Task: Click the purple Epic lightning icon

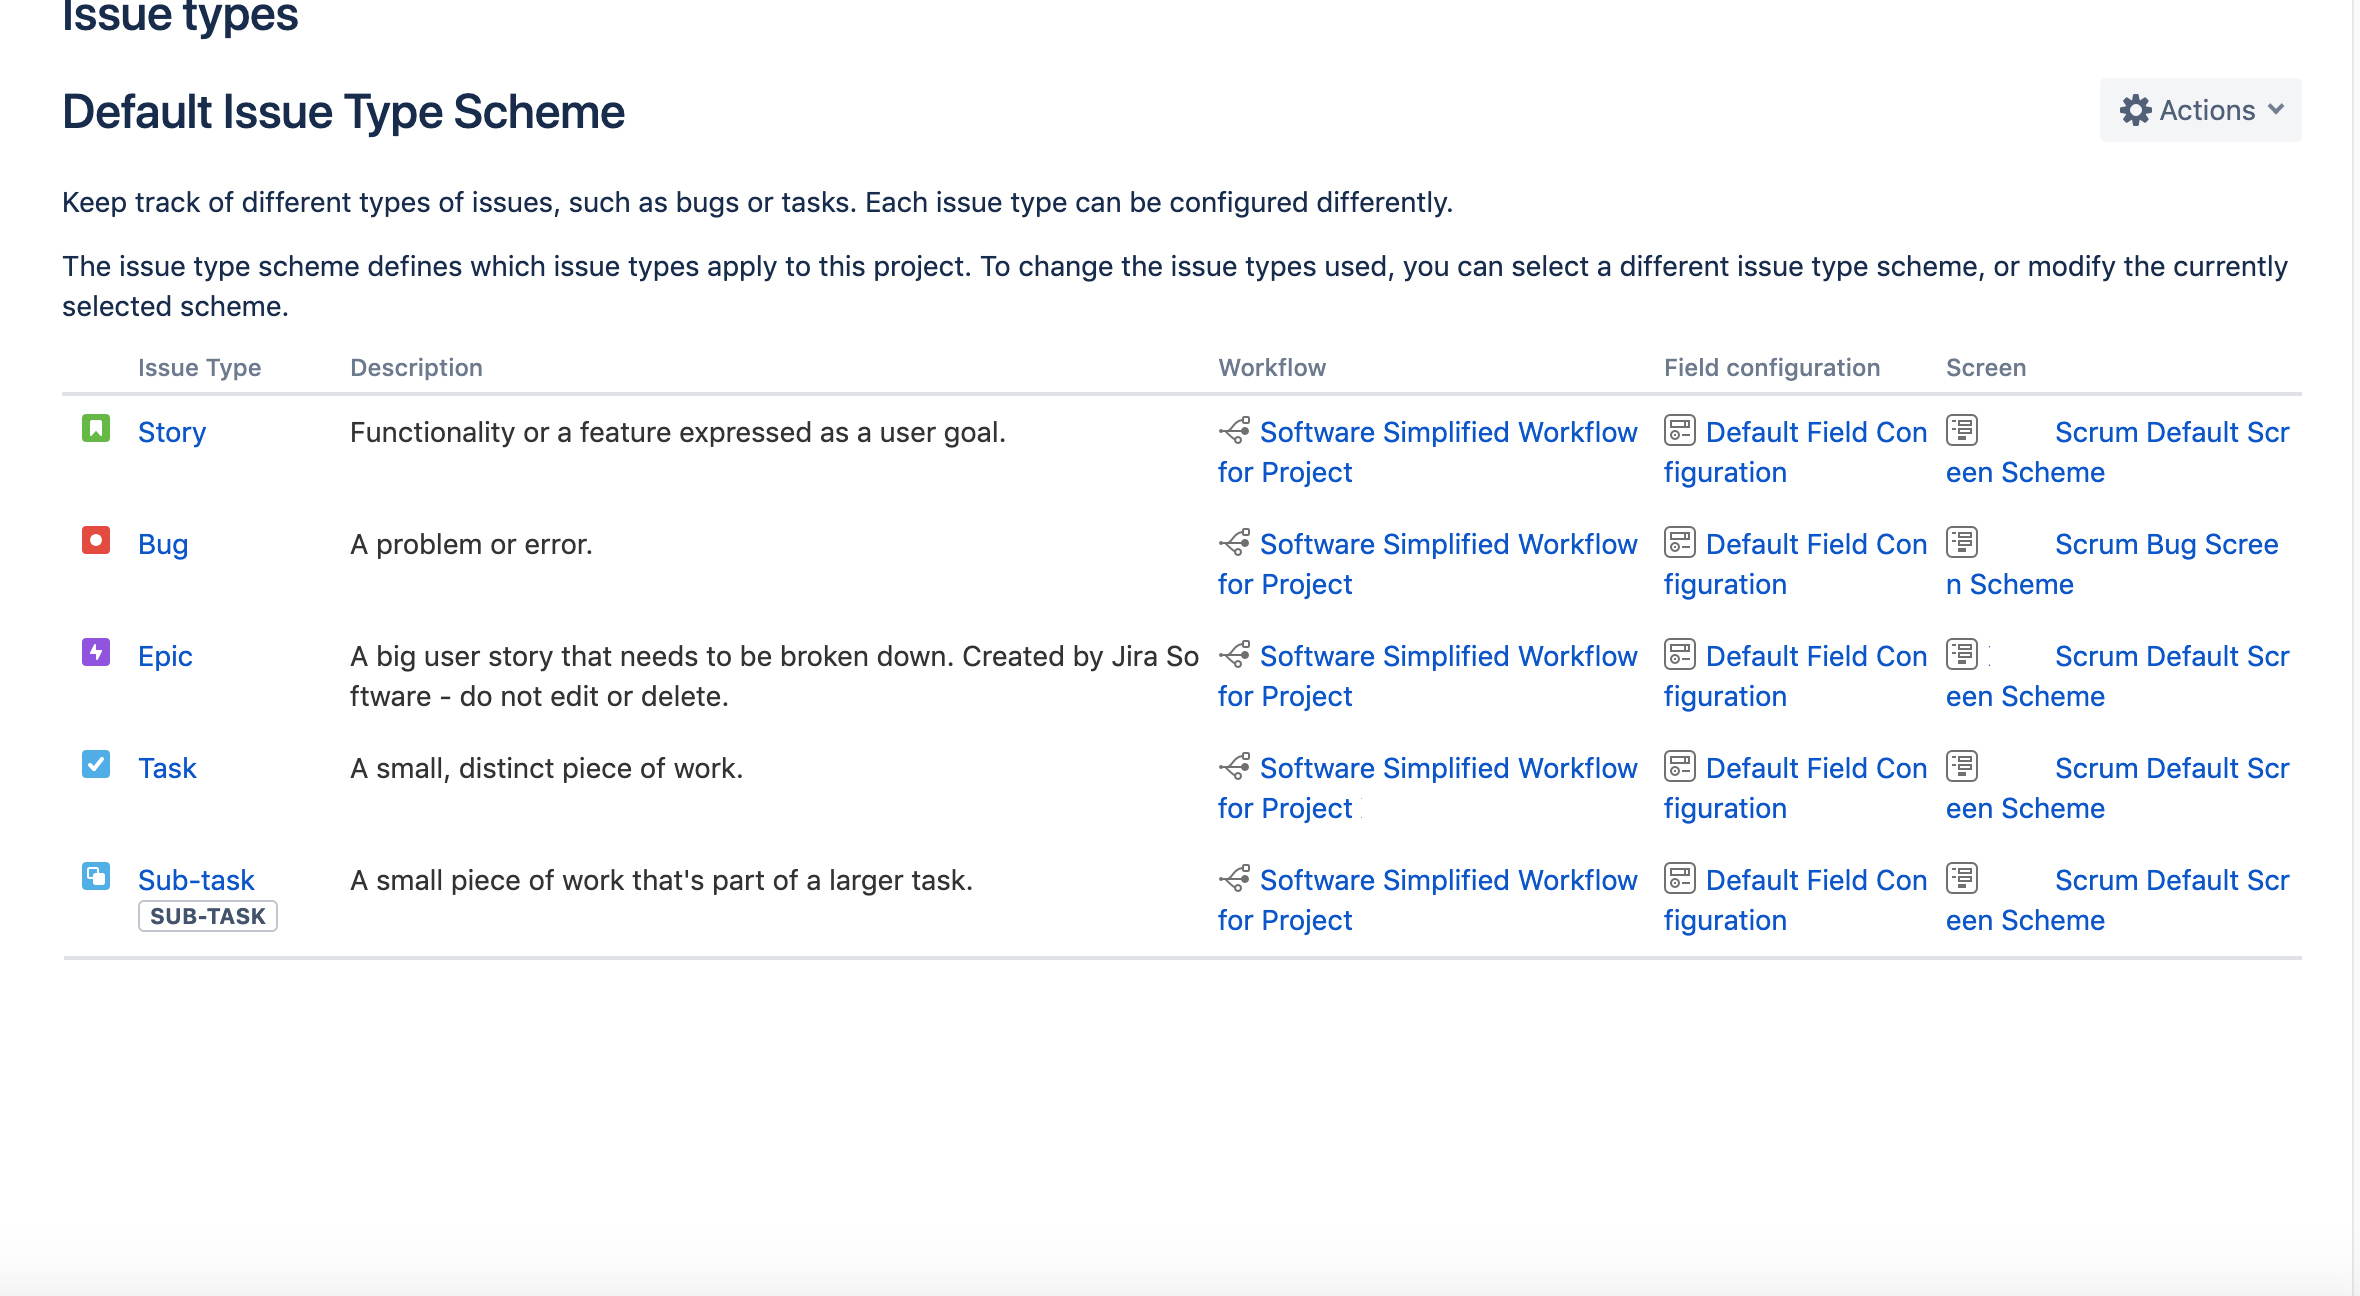Action: coord(96,653)
